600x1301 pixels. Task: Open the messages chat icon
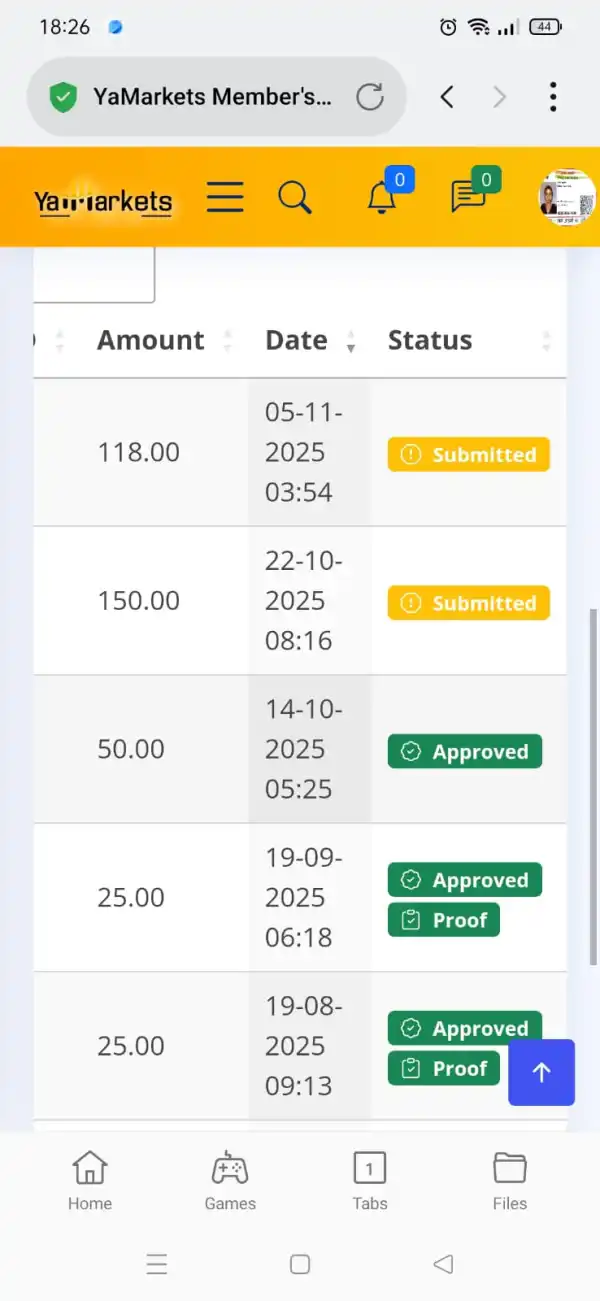(x=468, y=197)
